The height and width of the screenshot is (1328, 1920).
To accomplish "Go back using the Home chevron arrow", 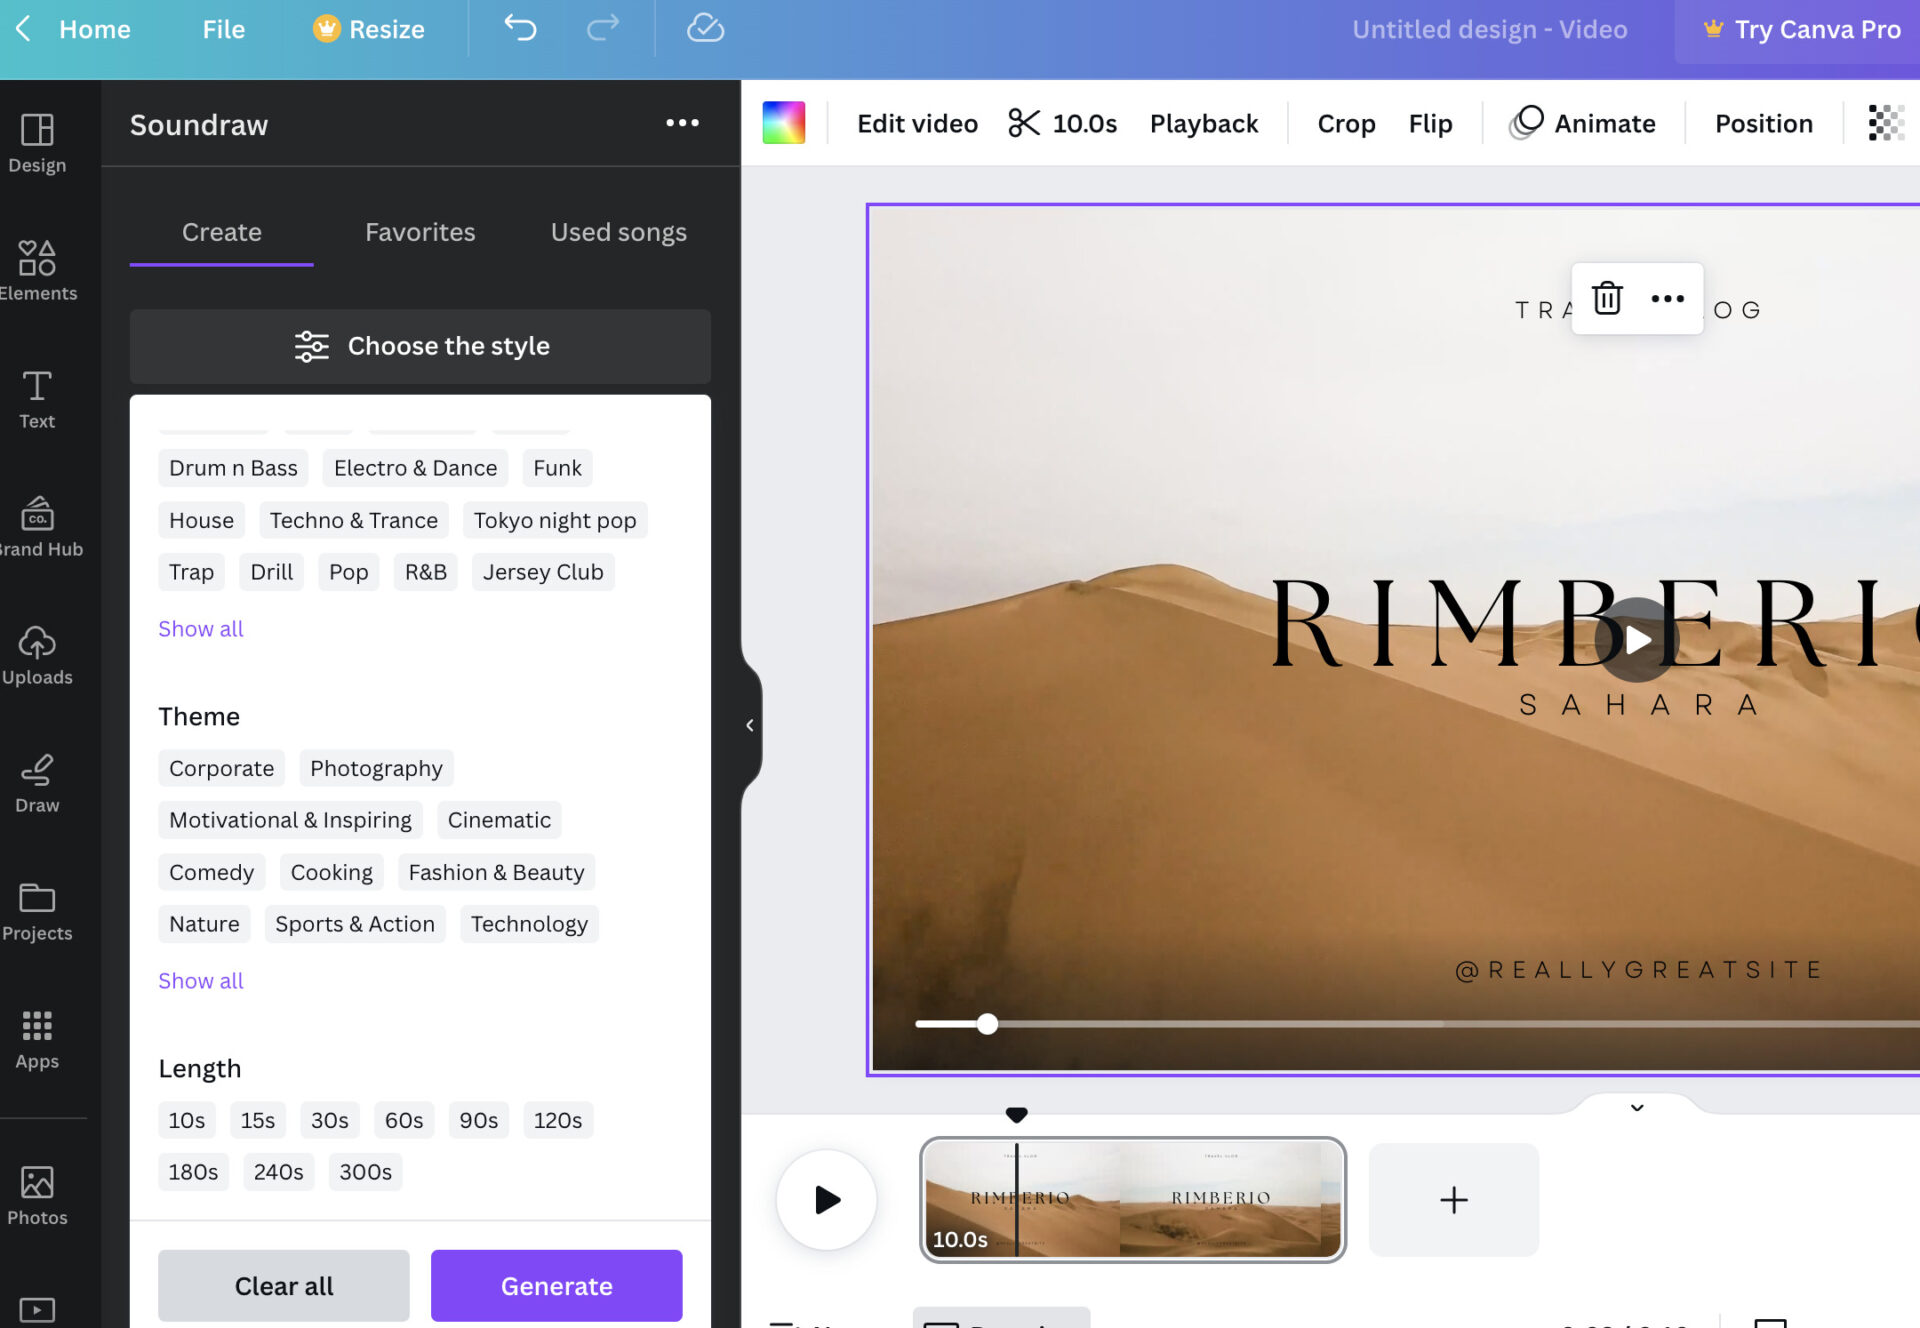I will click(x=24, y=28).
